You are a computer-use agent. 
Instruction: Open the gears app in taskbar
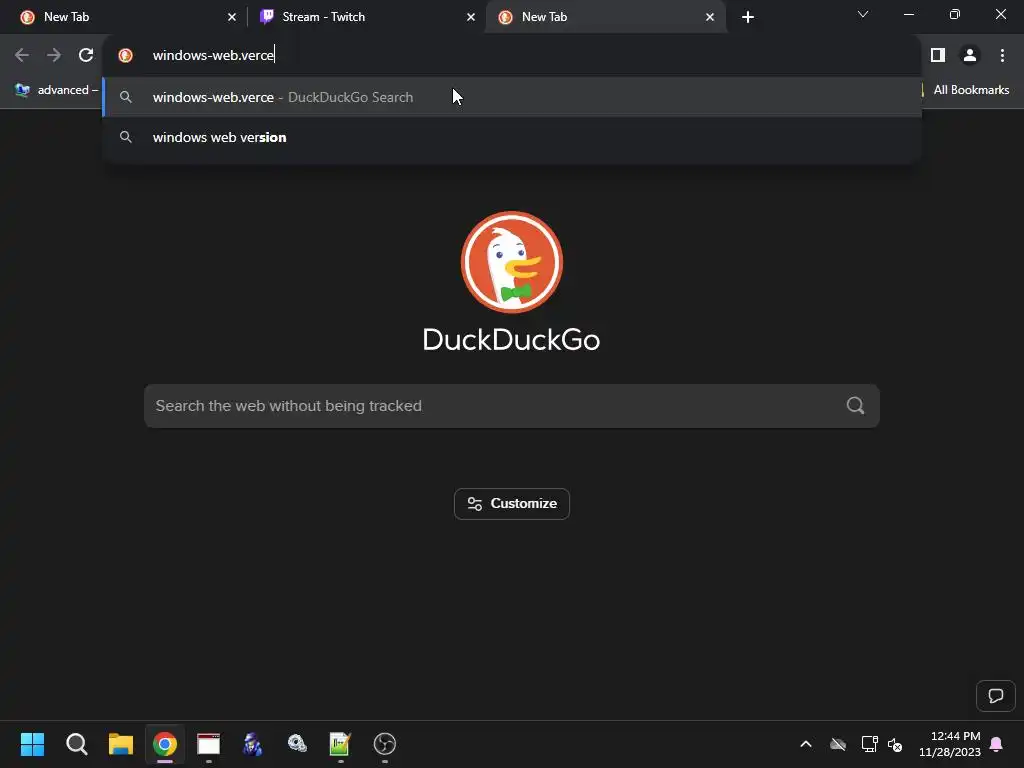[x=297, y=744]
